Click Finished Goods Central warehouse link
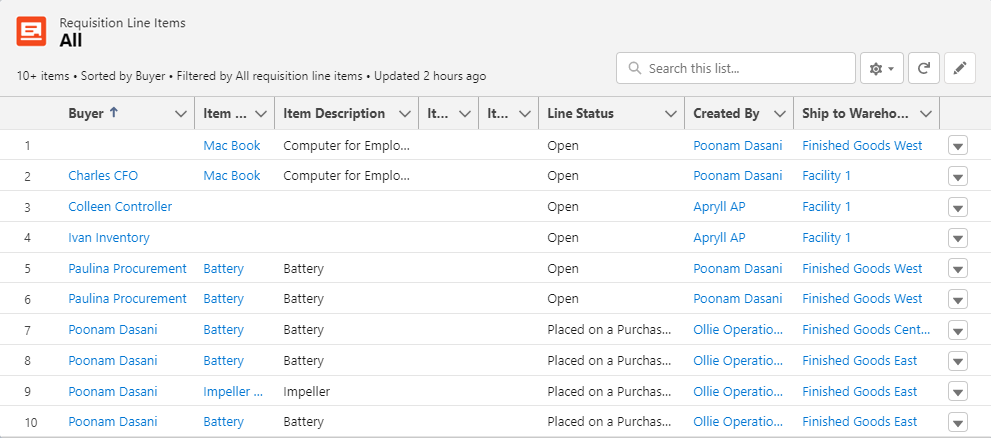This screenshot has width=991, height=438. tap(866, 330)
